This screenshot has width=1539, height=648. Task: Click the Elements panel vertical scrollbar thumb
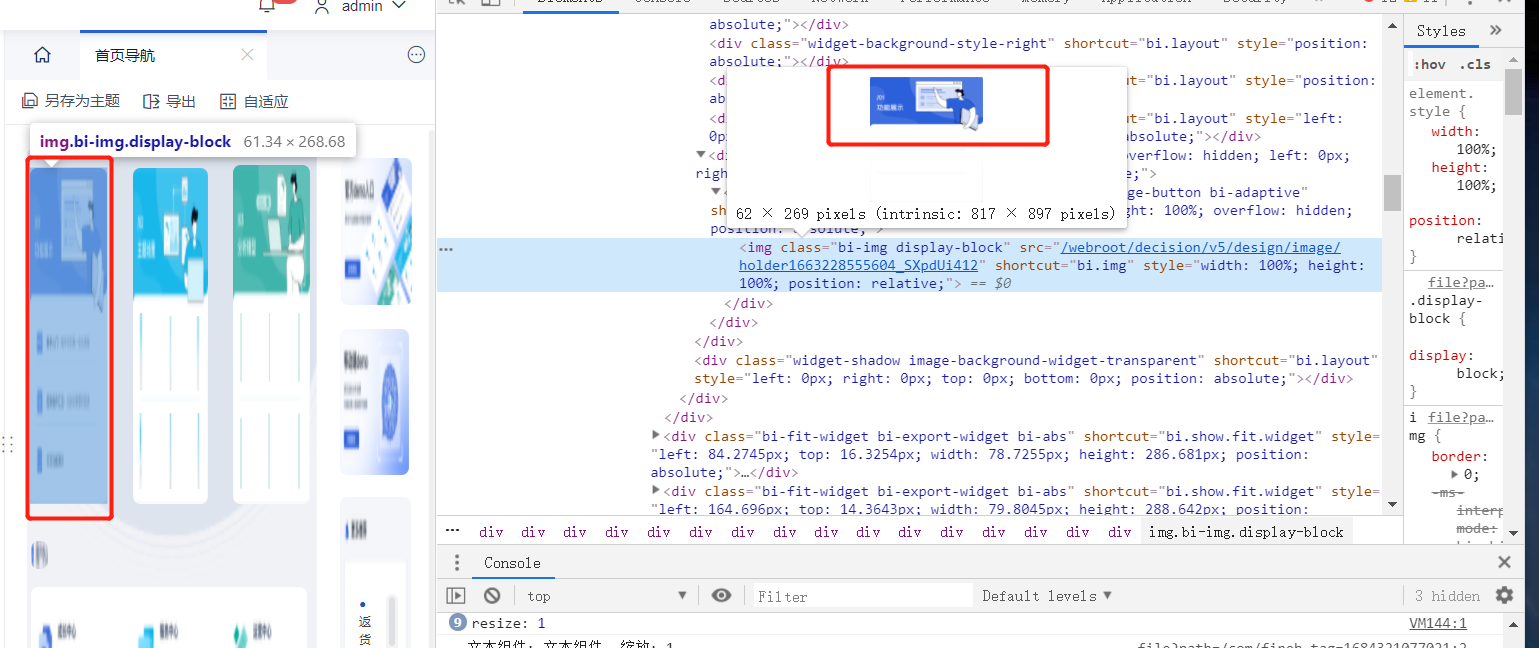click(x=1392, y=192)
